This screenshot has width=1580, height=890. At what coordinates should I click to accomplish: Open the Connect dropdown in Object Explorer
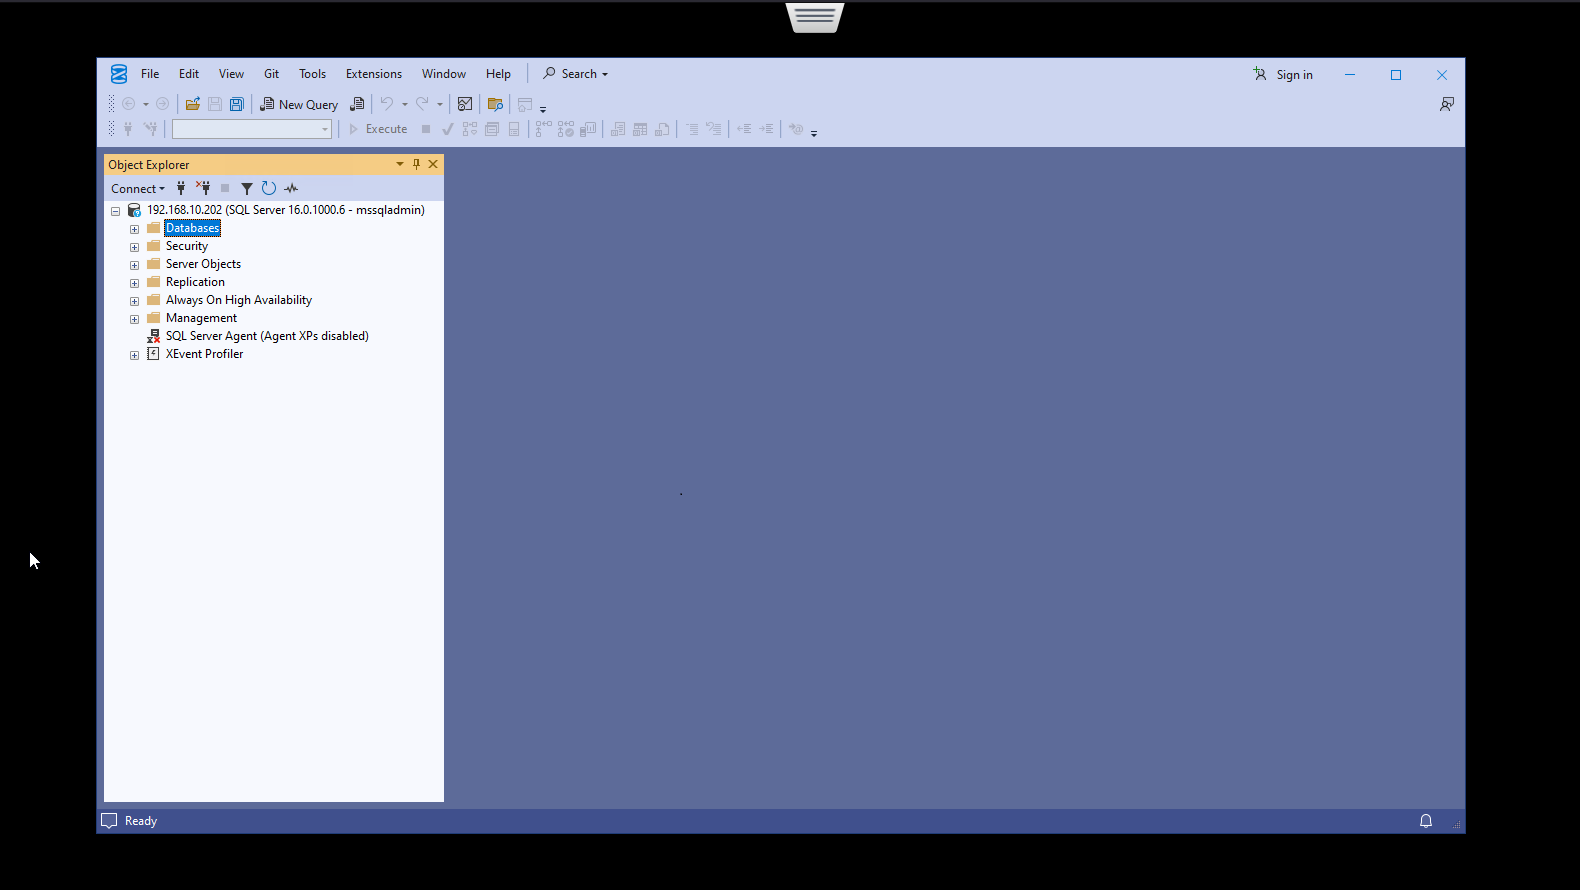[138, 189]
